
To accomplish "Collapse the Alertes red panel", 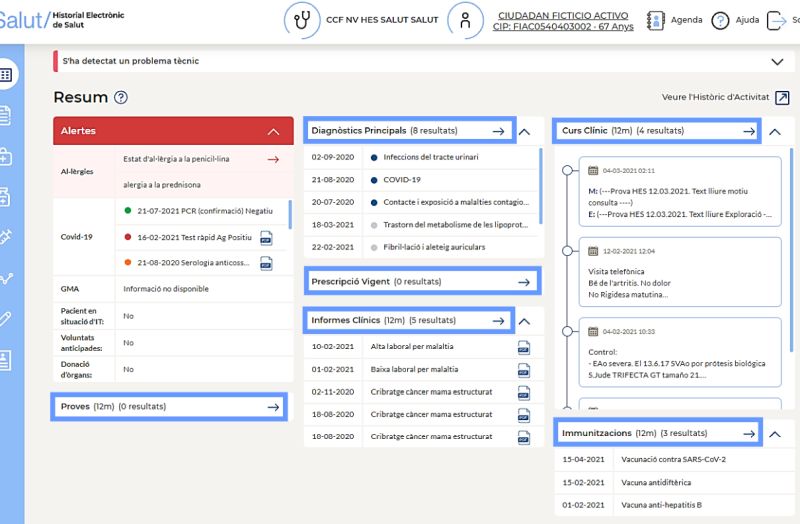I will [x=273, y=132].
